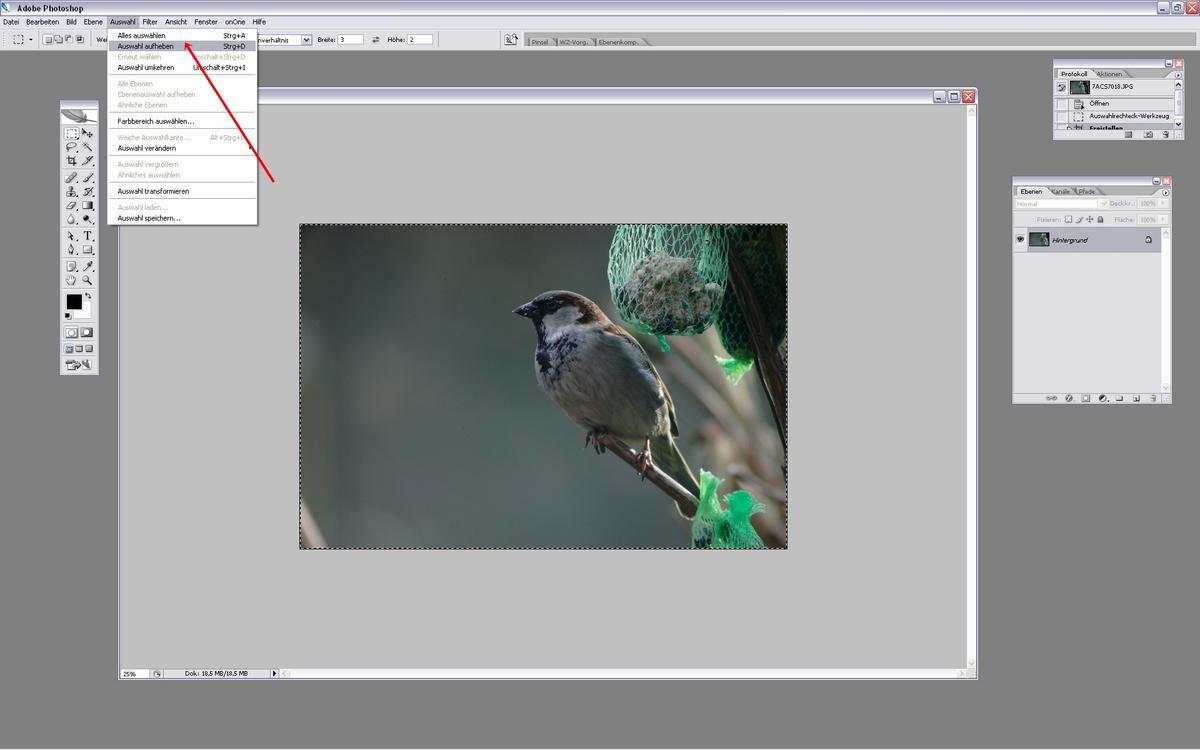Select the Eraser tool
The width and height of the screenshot is (1200, 750).
[72, 205]
